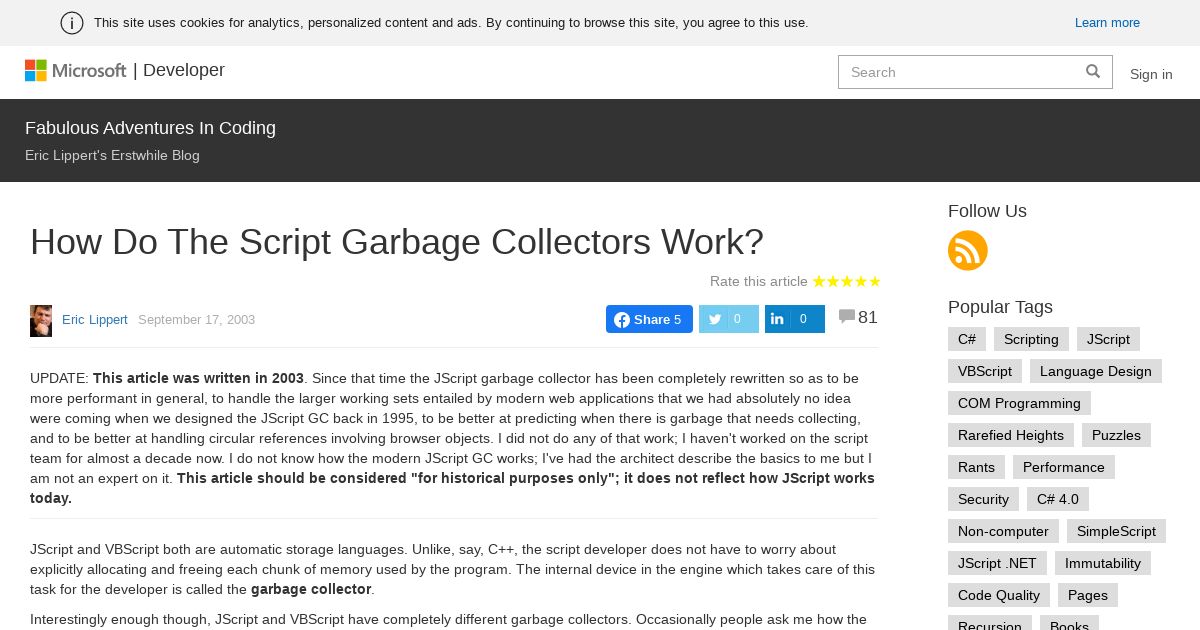Select the Code Quality tag
This screenshot has width=1200, height=630.
click(999, 595)
